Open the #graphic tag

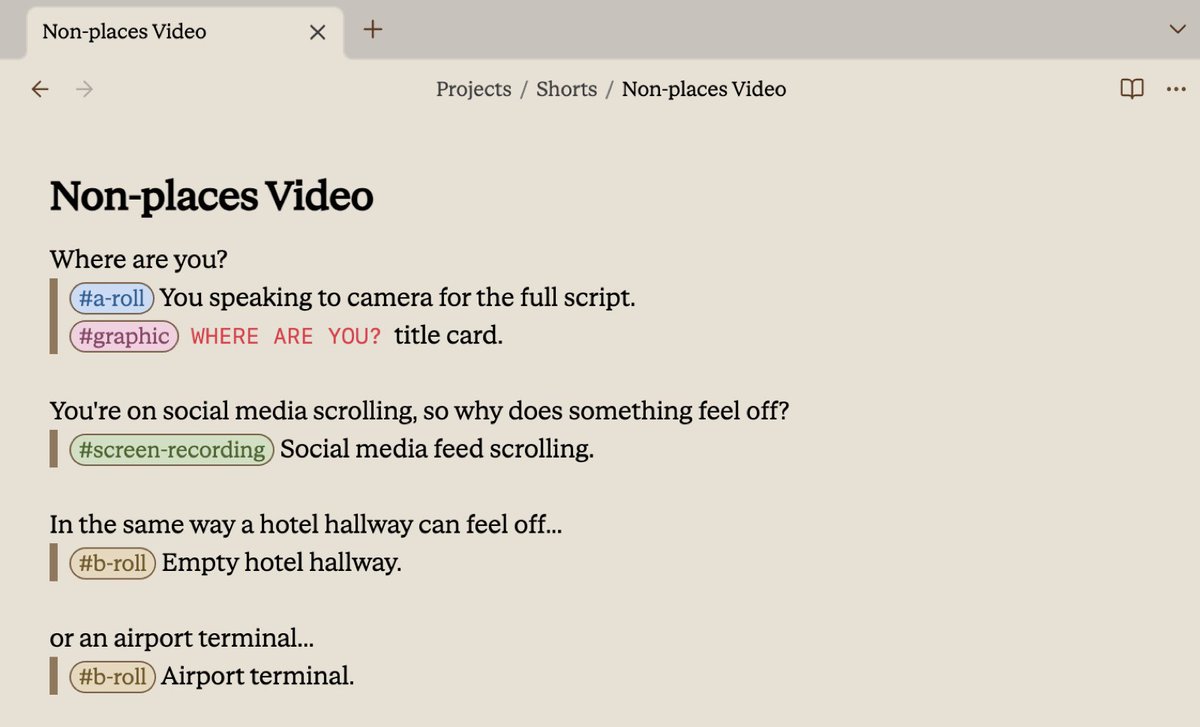click(x=124, y=336)
